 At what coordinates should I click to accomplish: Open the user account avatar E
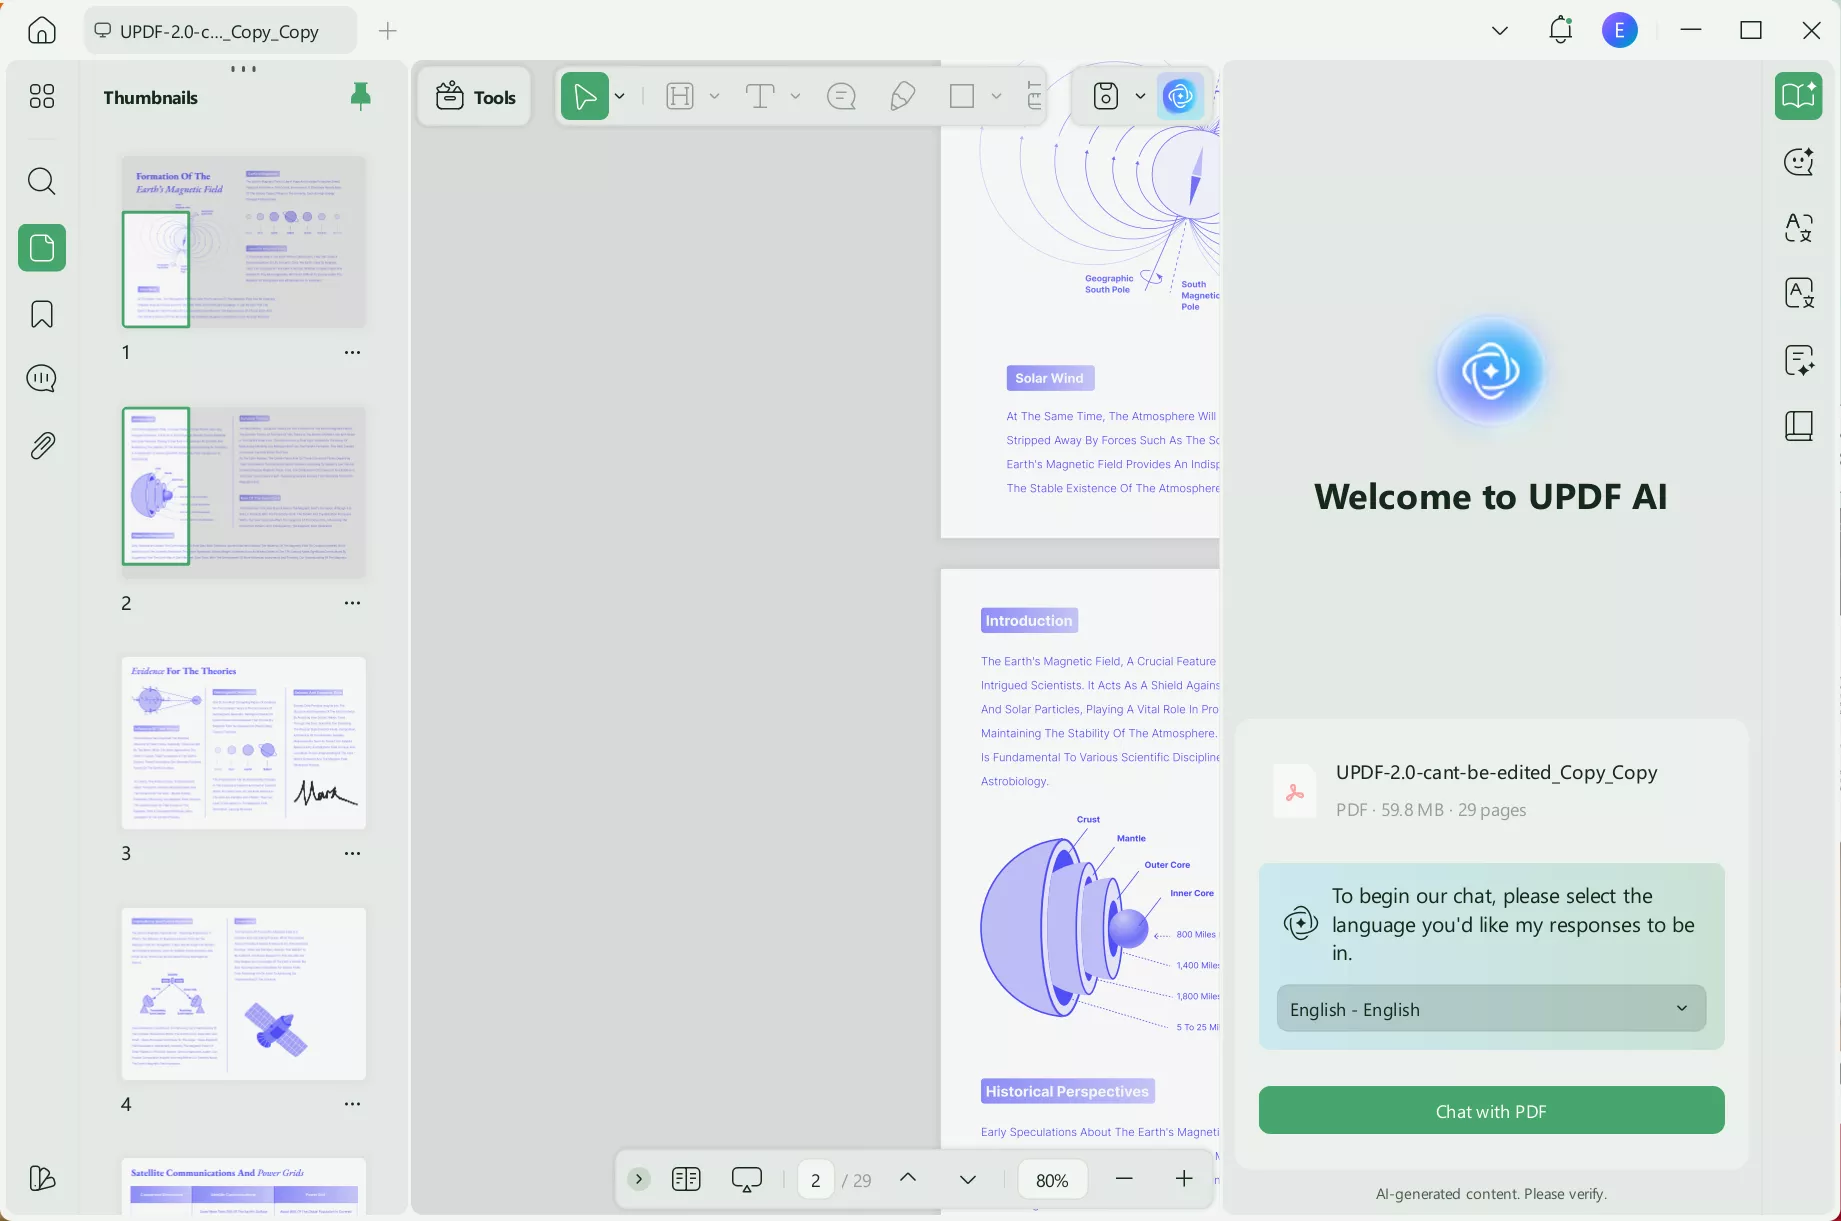click(1619, 31)
